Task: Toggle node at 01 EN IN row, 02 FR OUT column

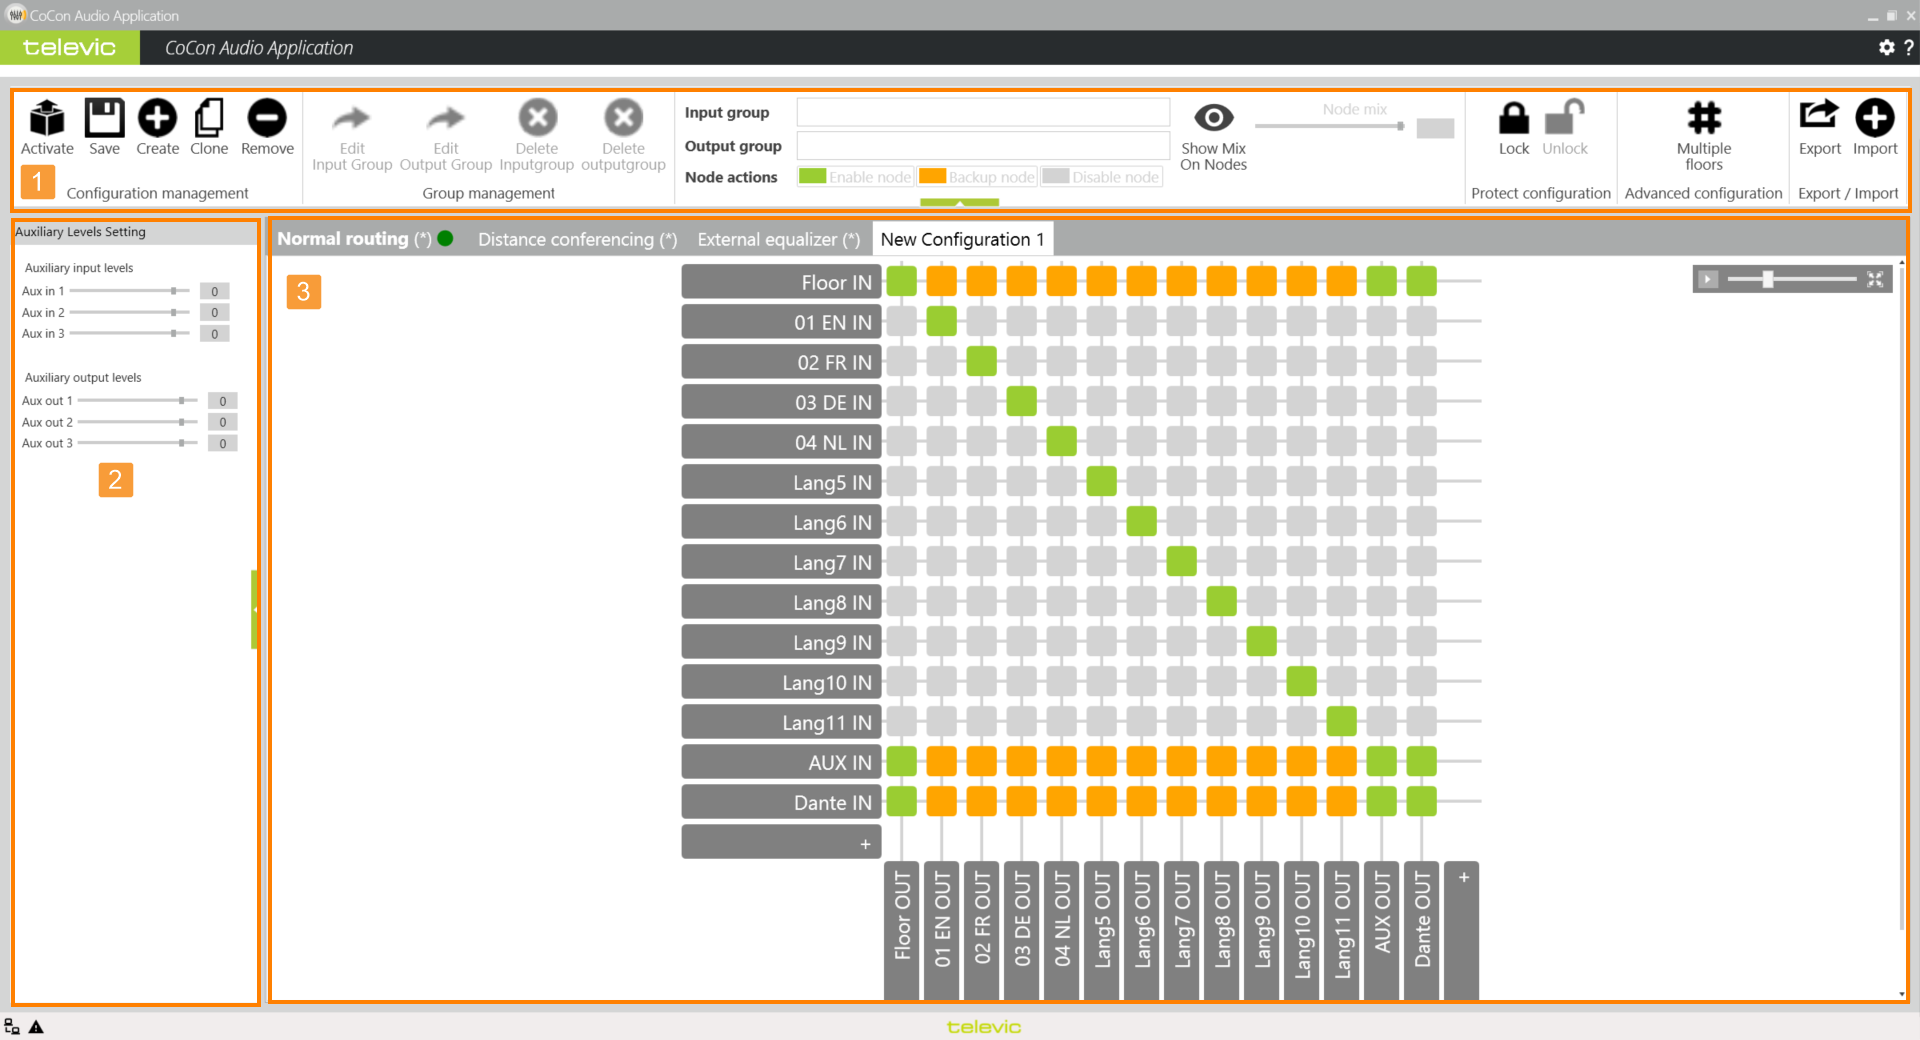Action: tap(981, 322)
